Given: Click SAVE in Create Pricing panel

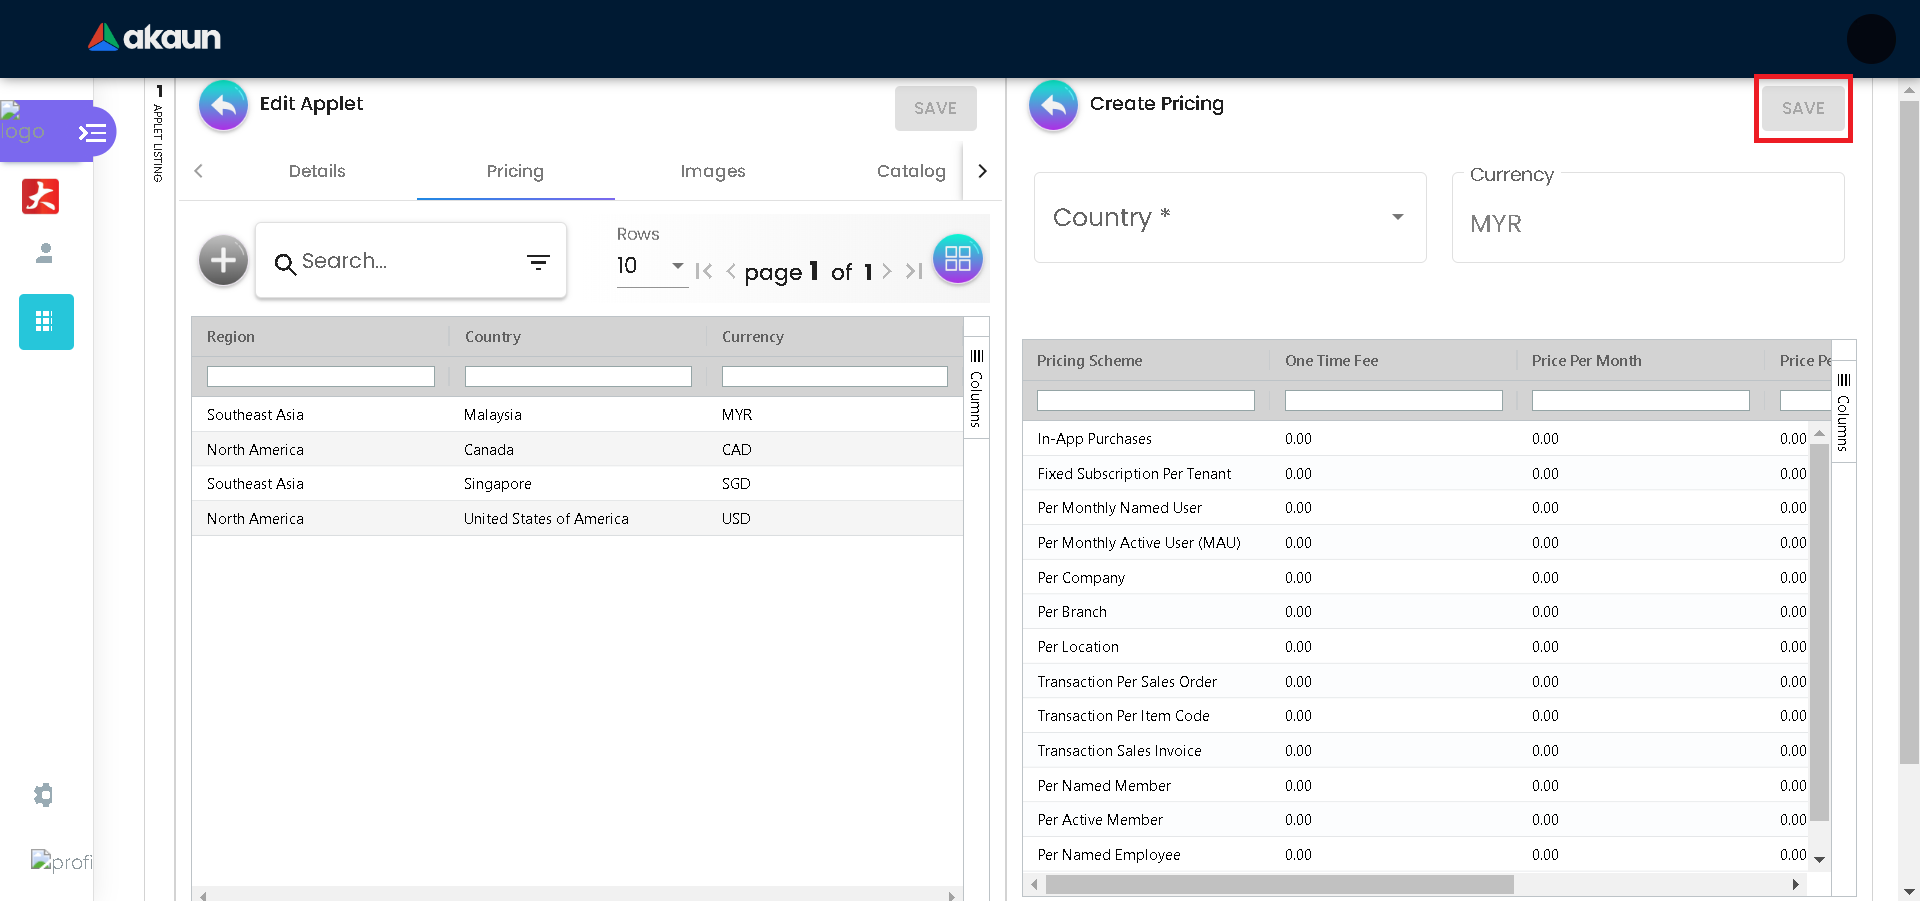Looking at the screenshot, I should coord(1802,108).
